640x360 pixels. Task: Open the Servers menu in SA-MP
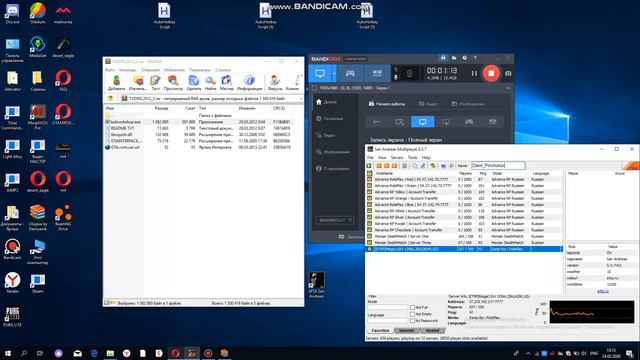[397, 157]
